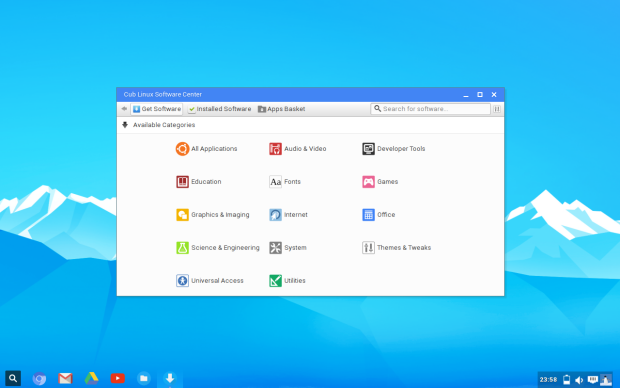
Task: Open the All Applications category icon
Action: point(182,149)
